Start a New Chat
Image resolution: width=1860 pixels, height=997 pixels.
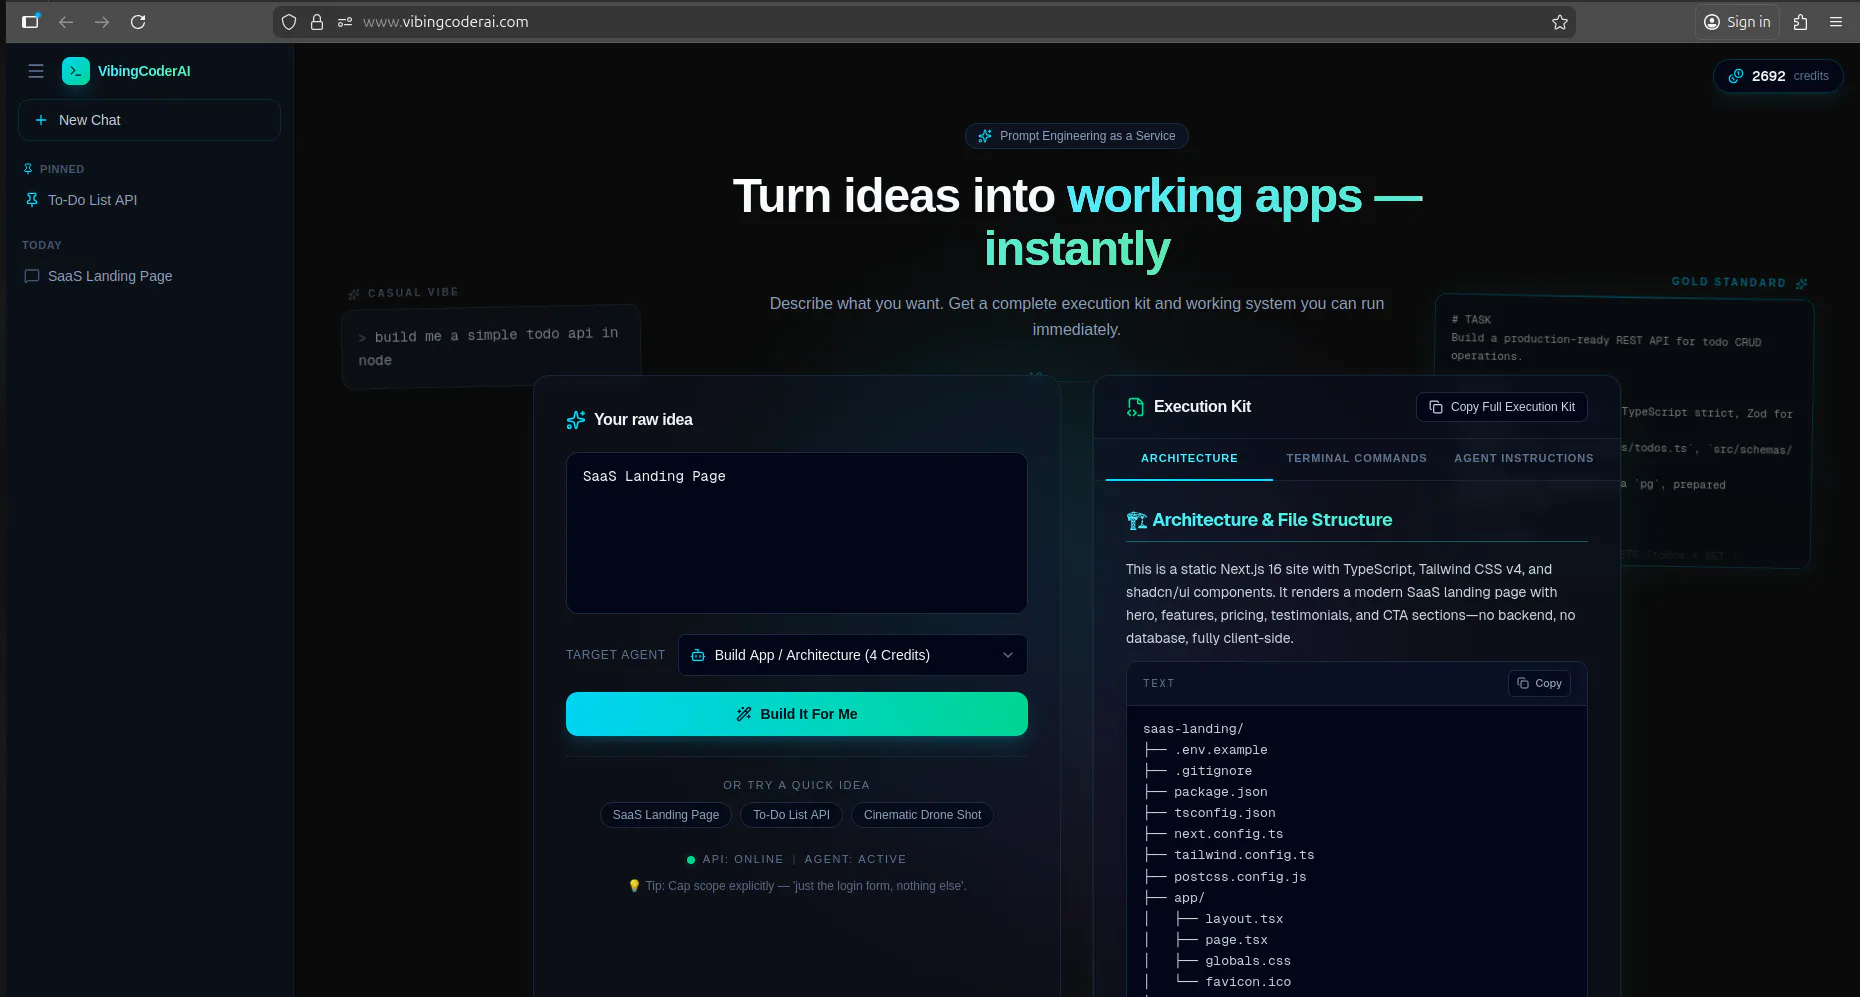pyautogui.click(x=149, y=120)
